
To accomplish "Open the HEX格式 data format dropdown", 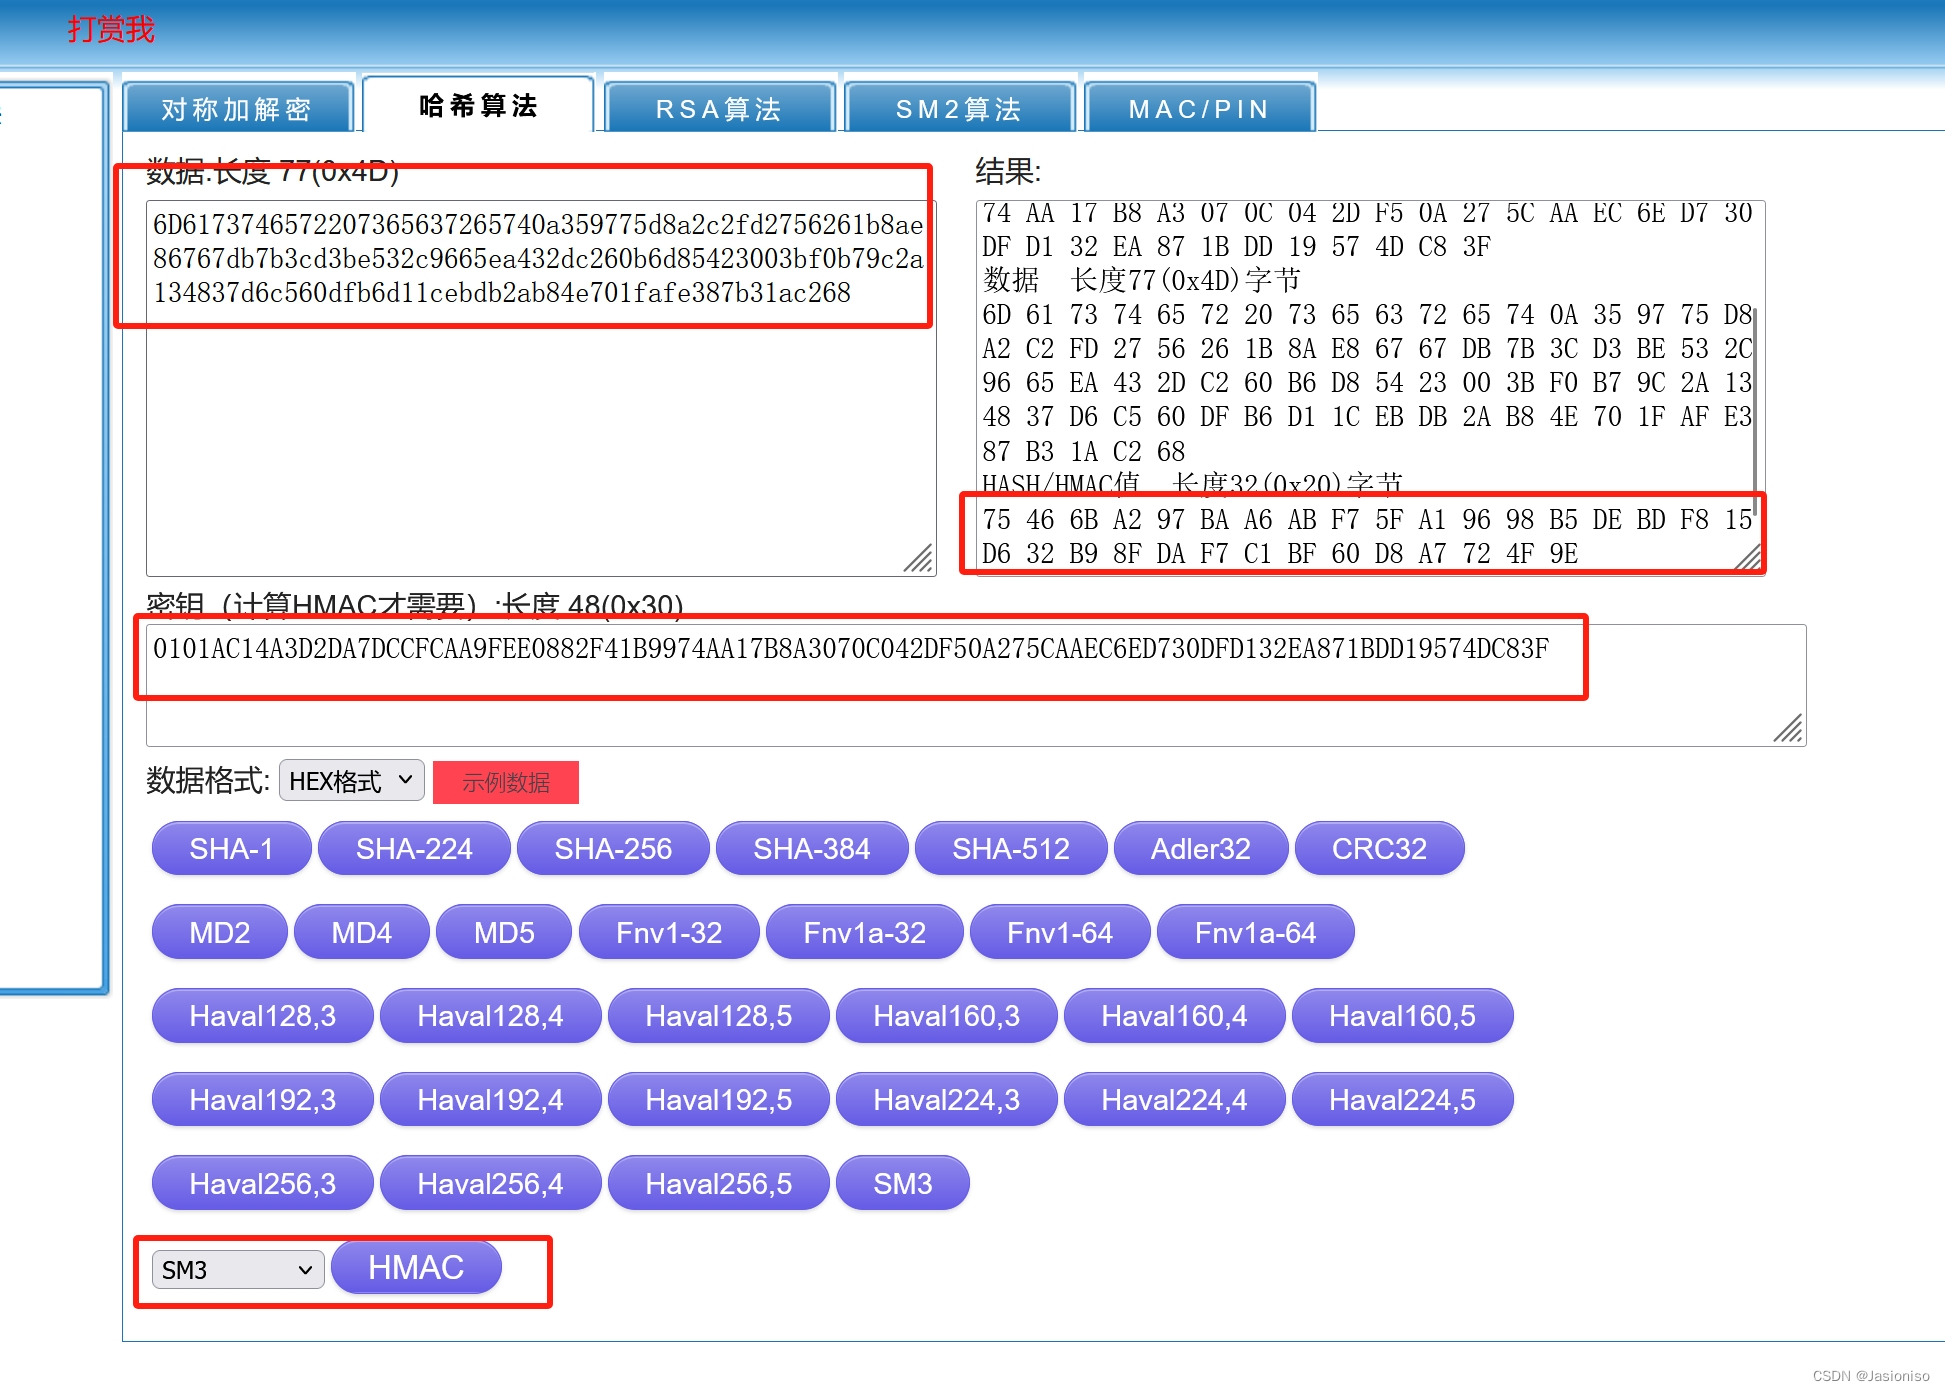I will point(351,781).
